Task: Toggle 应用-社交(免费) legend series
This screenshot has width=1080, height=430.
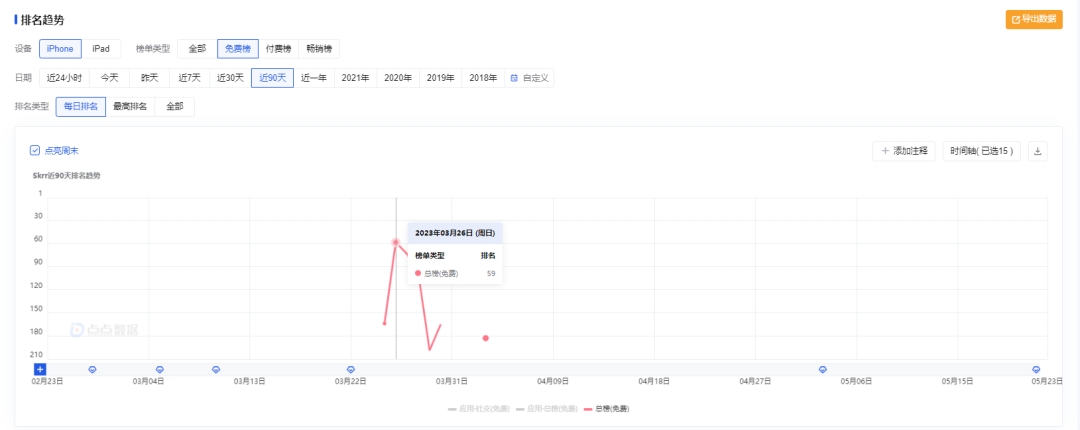Action: coord(478,409)
